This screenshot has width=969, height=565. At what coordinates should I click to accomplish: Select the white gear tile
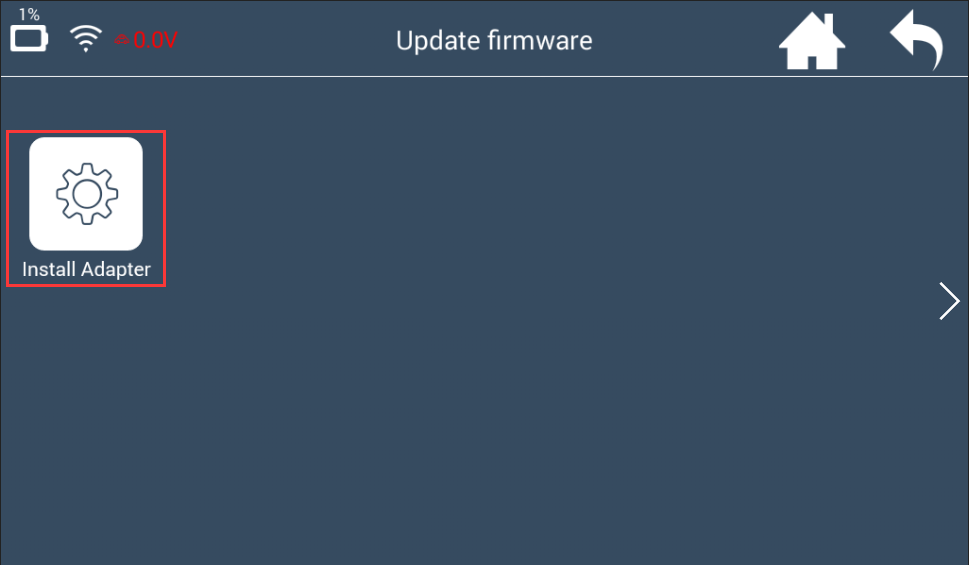tap(86, 193)
